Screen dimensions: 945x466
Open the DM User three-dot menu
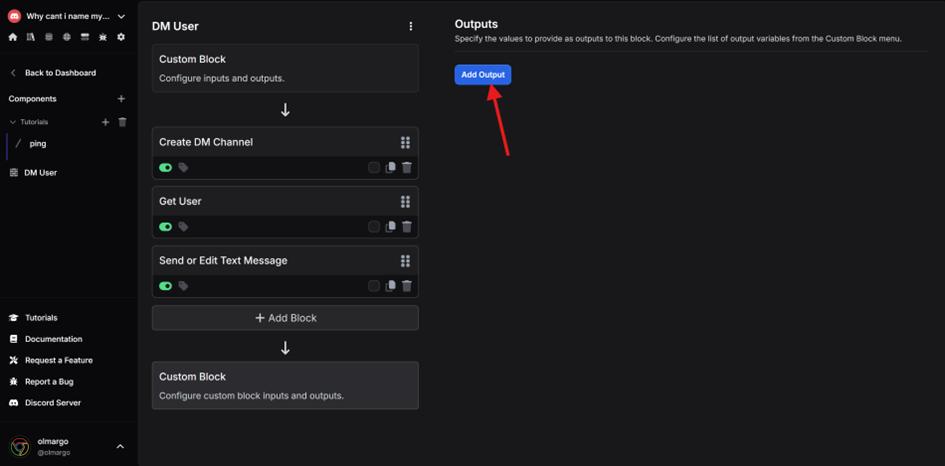click(x=411, y=27)
